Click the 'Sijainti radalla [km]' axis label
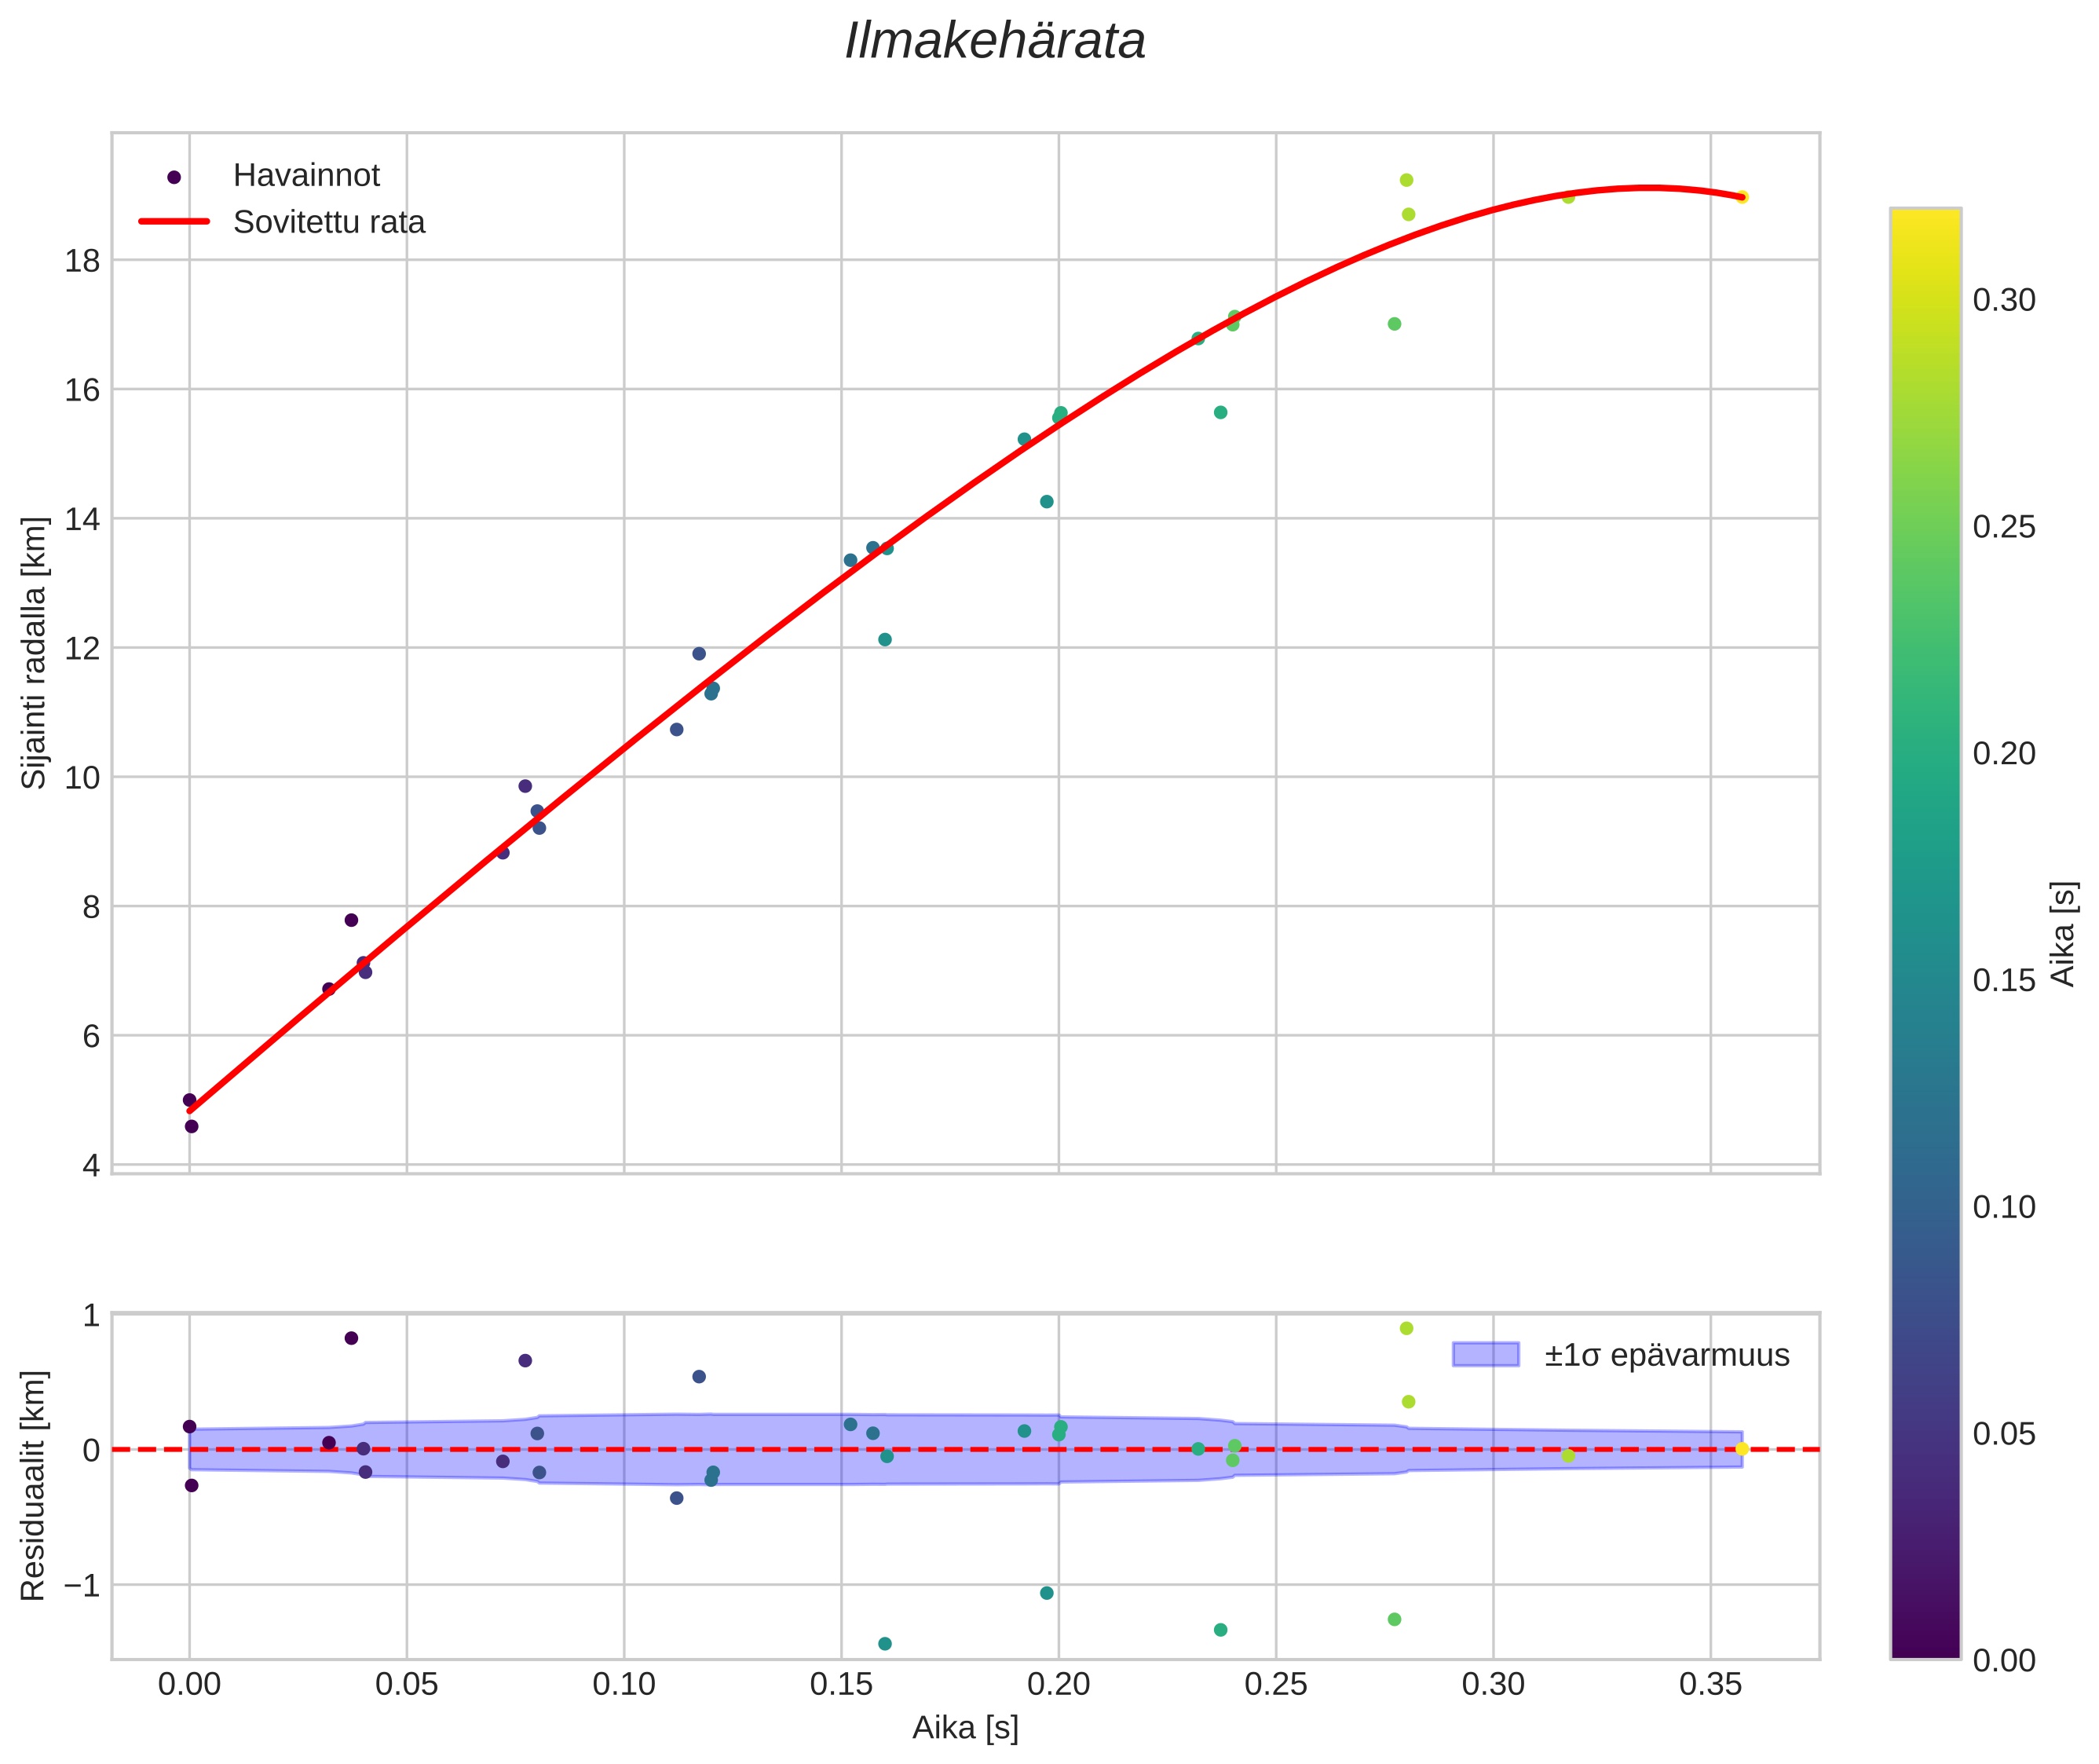Viewport: 2099px width, 1764px height. 34,653
